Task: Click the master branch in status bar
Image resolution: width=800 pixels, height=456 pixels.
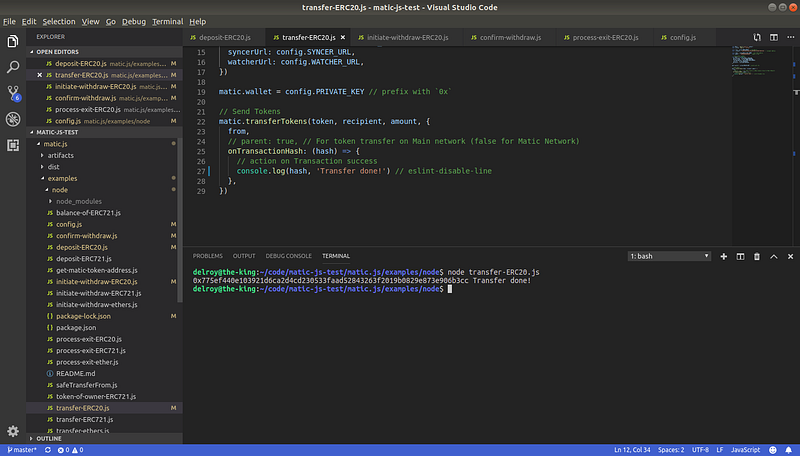Action: 21,450
